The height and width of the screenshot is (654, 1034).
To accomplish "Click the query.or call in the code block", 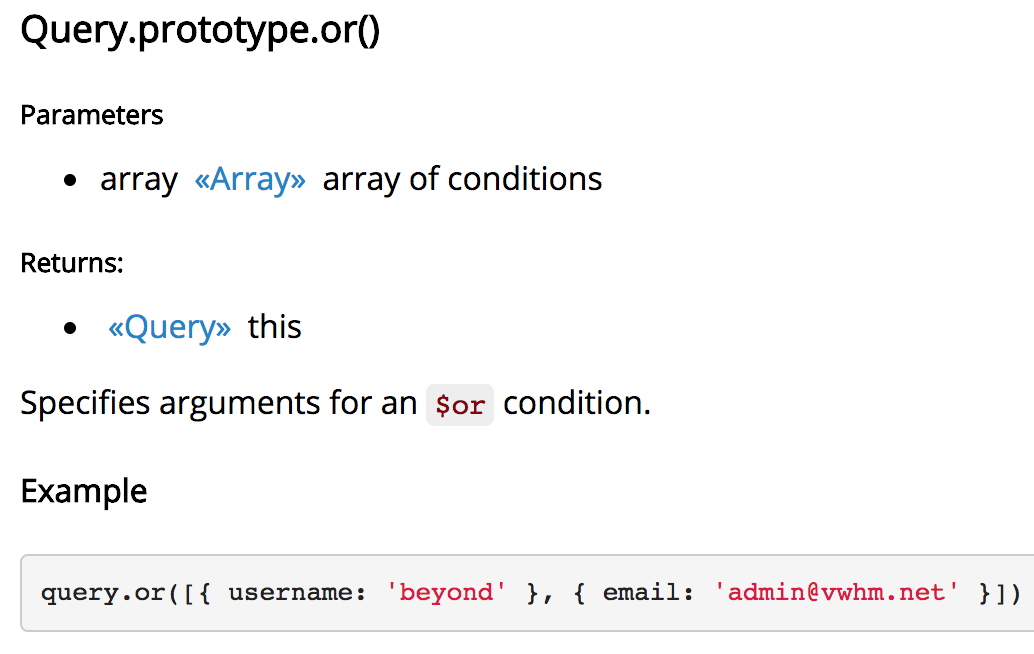I will (104, 593).
